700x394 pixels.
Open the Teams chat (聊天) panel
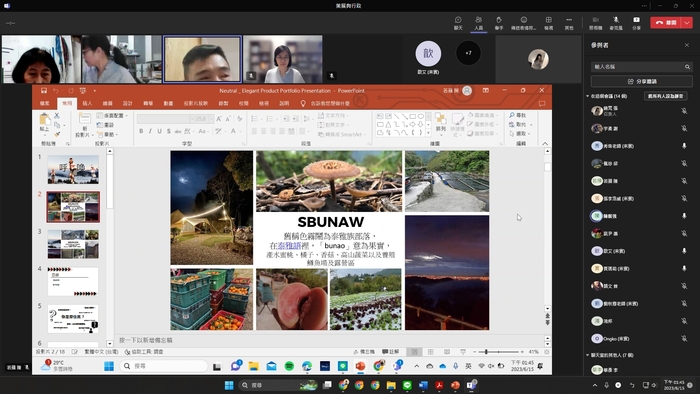click(458, 23)
